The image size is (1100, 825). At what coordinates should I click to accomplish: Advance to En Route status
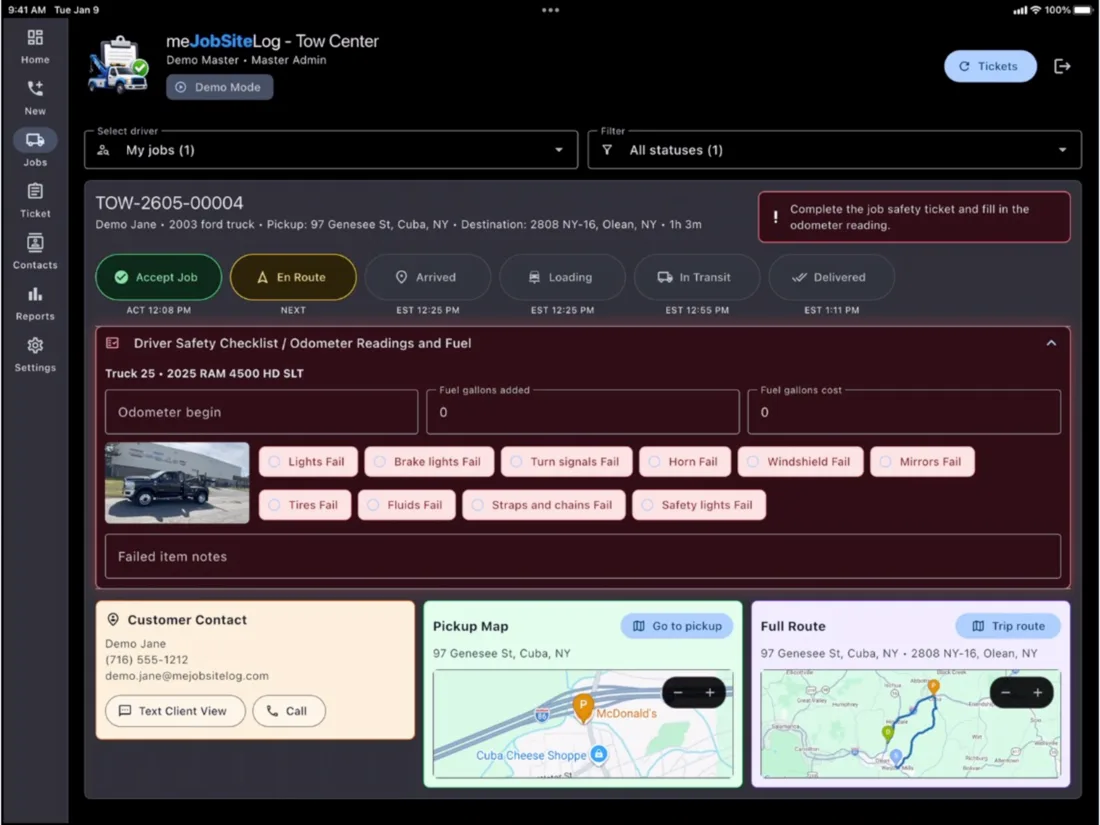pyautogui.click(x=293, y=277)
